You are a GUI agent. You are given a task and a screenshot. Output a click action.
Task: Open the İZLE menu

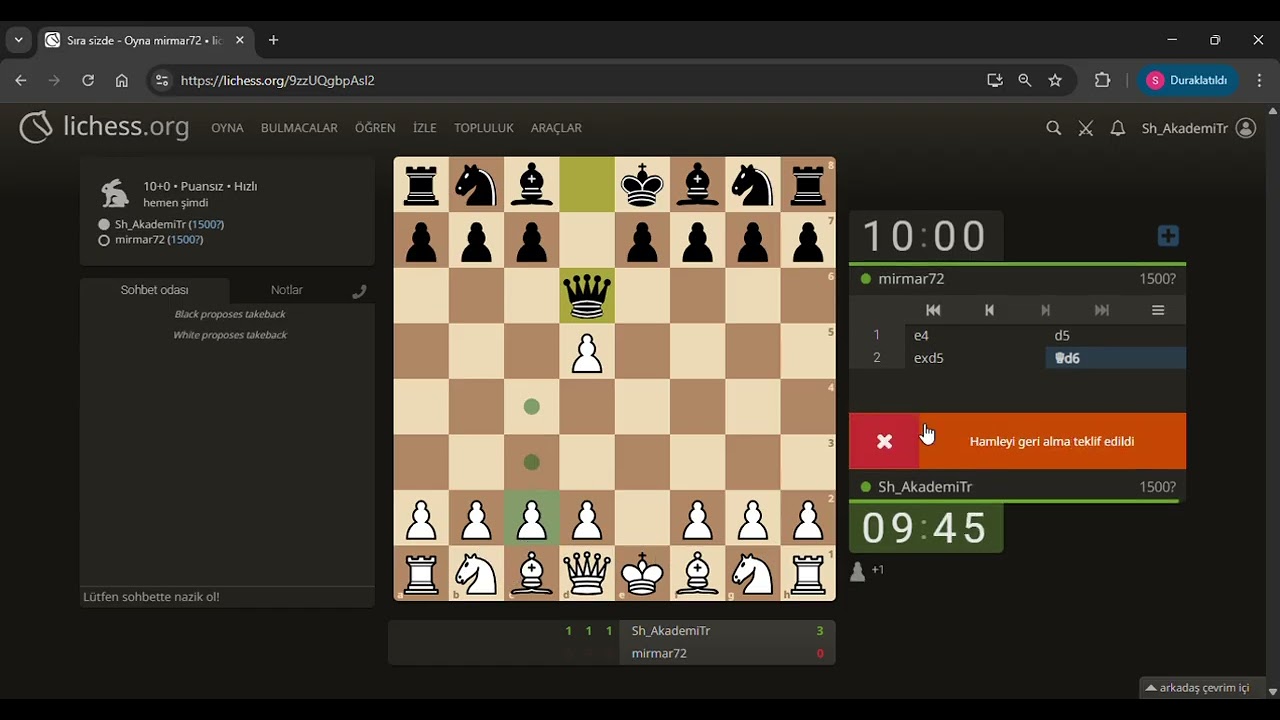pyautogui.click(x=425, y=128)
